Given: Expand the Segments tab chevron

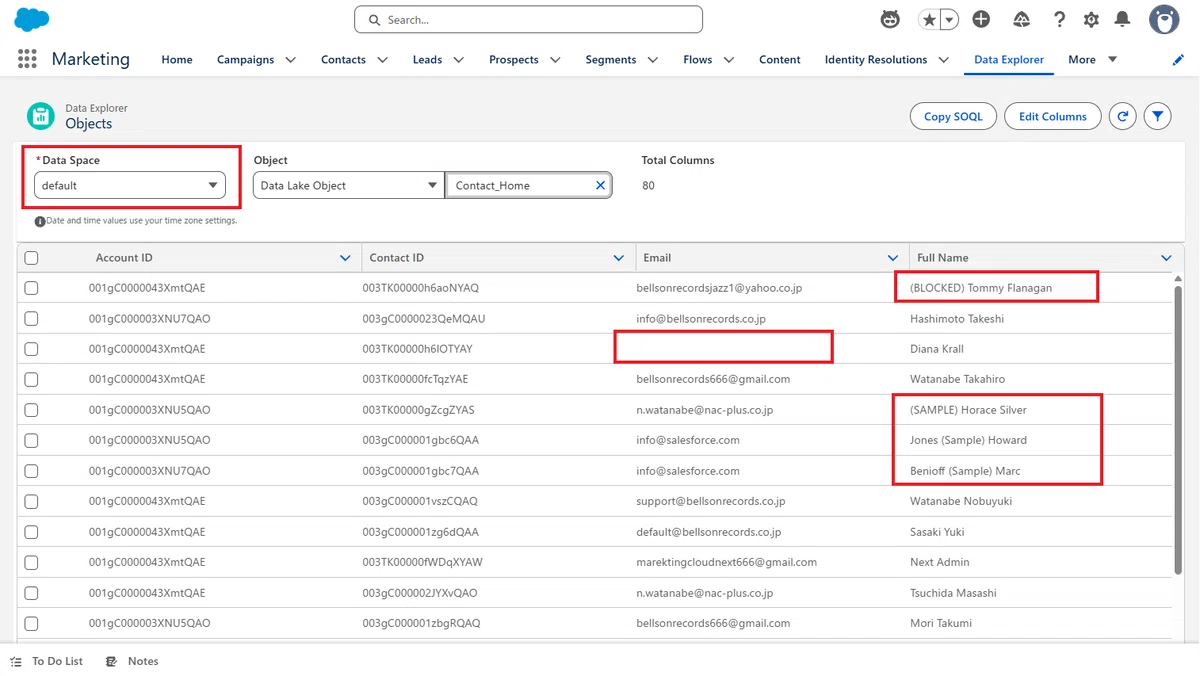Looking at the screenshot, I should 653,60.
